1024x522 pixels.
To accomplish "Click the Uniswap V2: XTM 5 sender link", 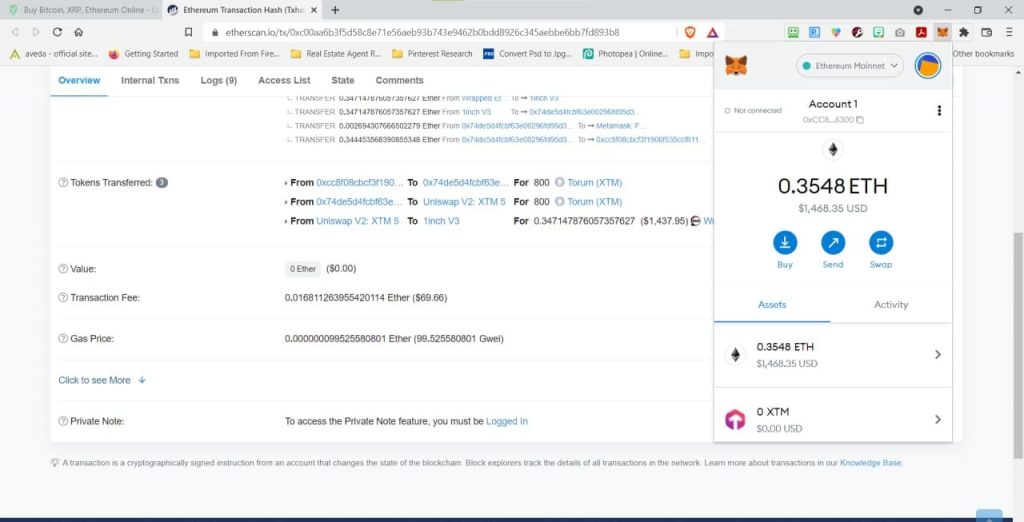I will coord(357,221).
